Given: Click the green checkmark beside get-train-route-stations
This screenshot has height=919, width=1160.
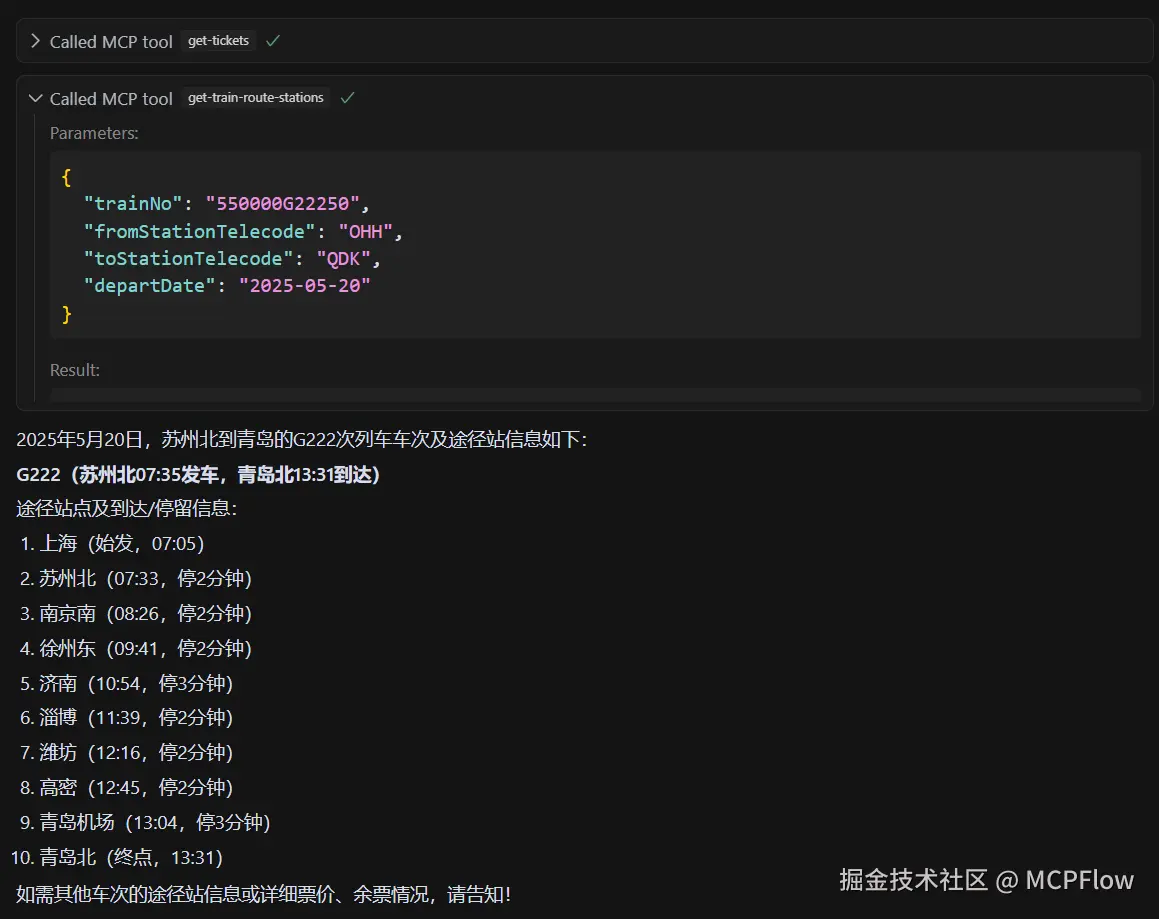Looking at the screenshot, I should [x=347, y=98].
